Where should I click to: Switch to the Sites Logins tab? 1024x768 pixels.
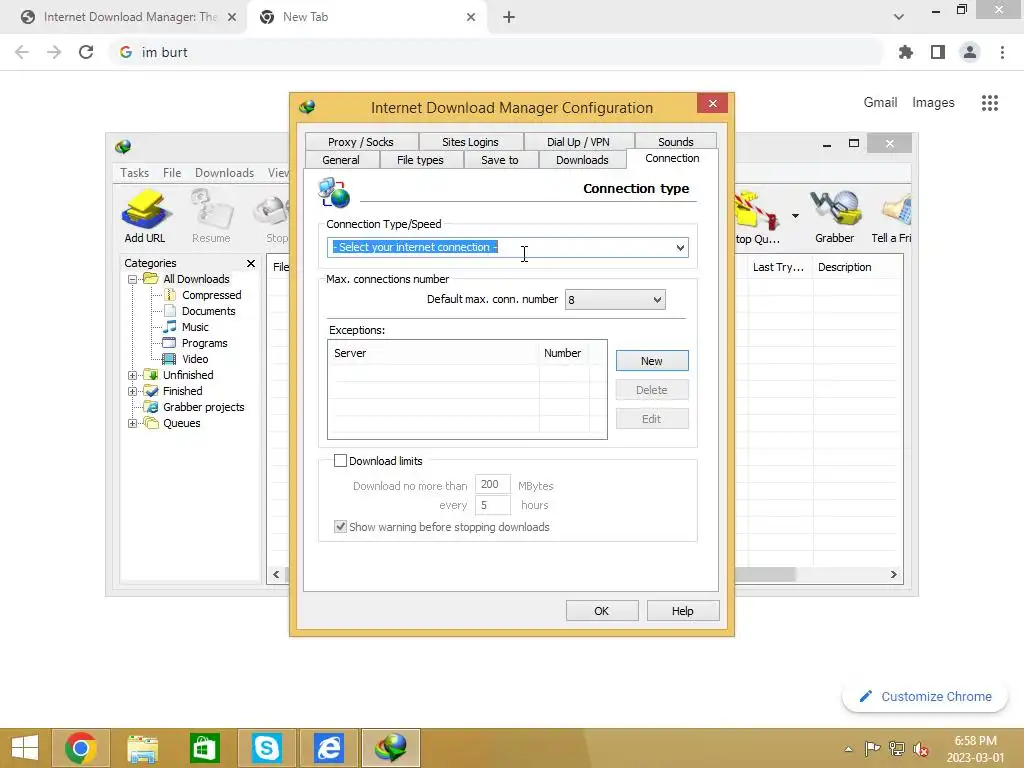[x=470, y=142]
